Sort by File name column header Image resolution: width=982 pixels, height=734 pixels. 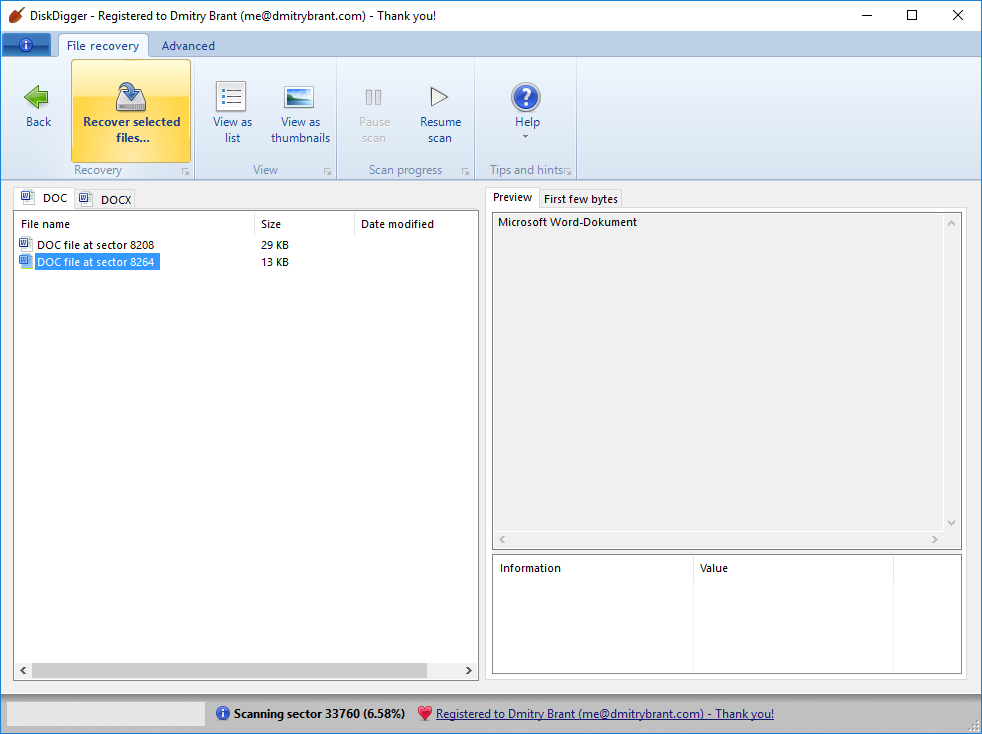(x=134, y=224)
